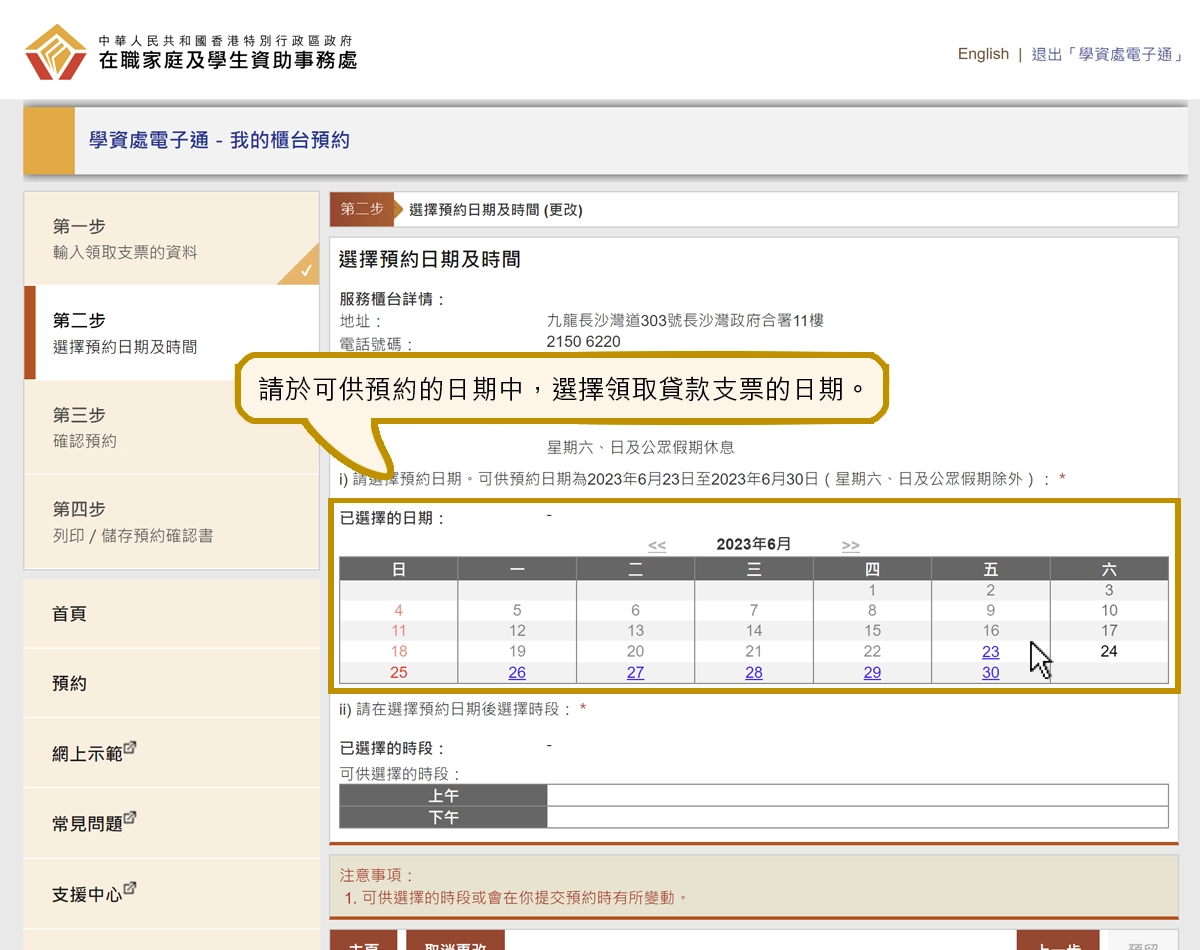1200x950 pixels.
Task: Switch page language via the English link
Action: click(983, 54)
